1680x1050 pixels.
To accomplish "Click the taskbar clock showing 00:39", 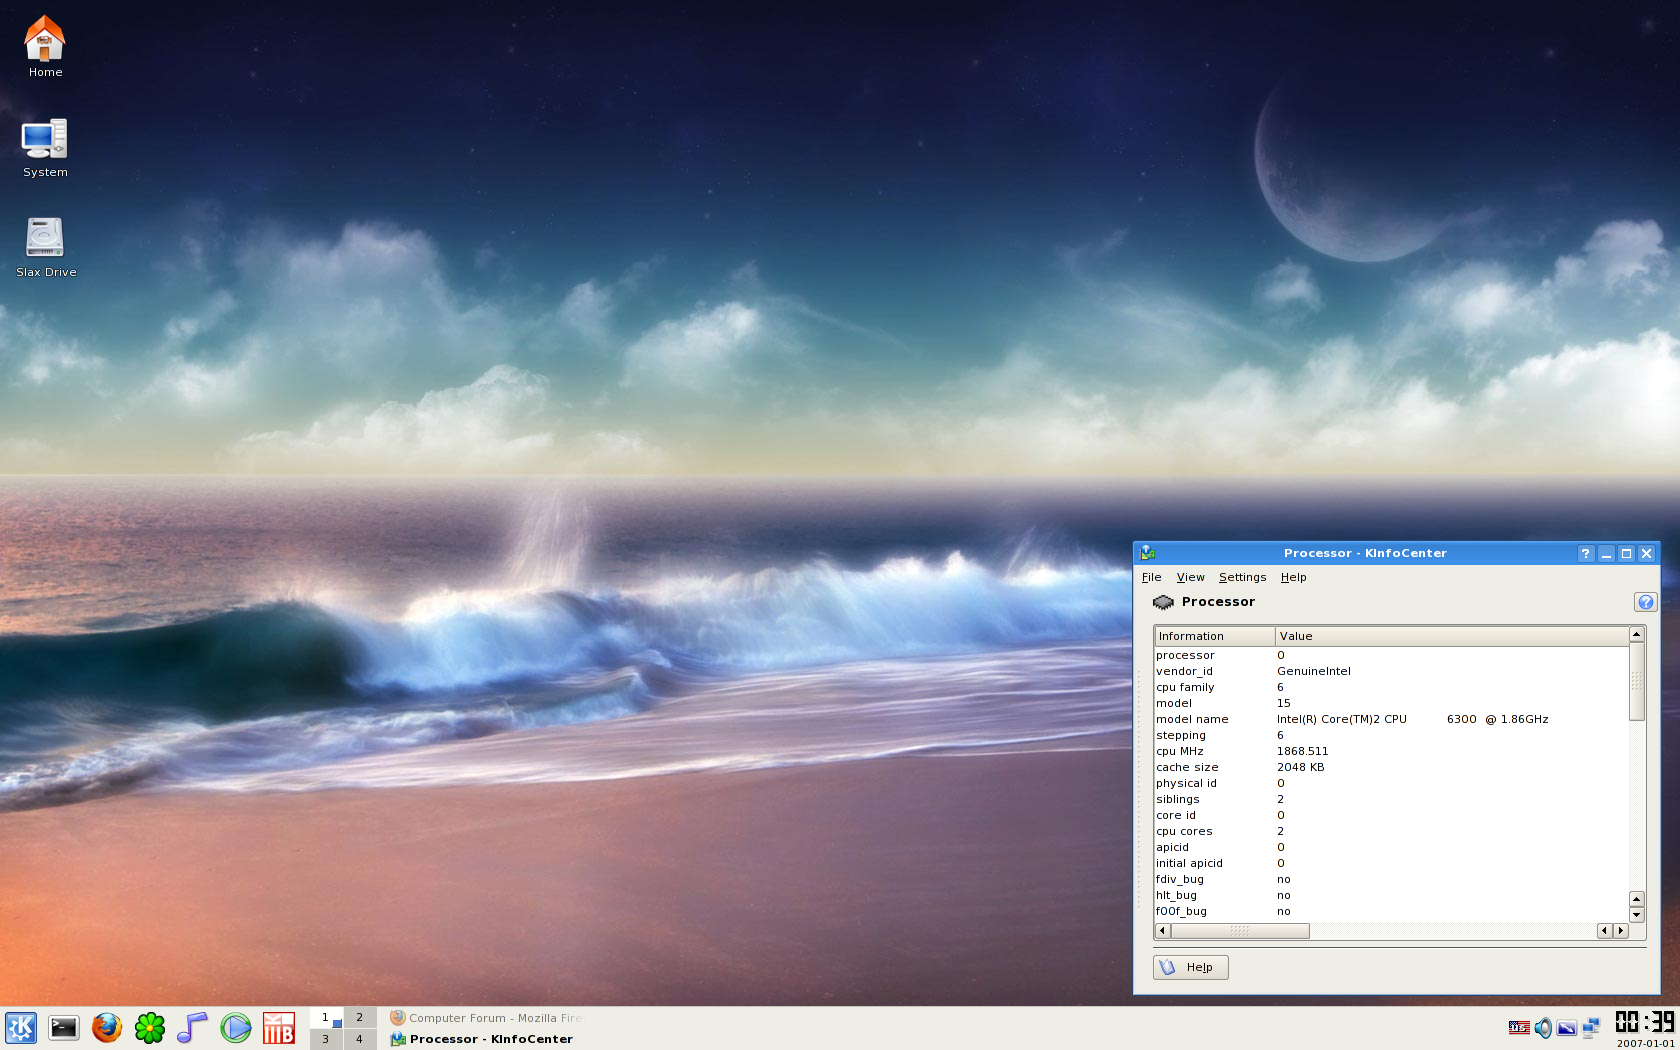I will (x=1645, y=1022).
